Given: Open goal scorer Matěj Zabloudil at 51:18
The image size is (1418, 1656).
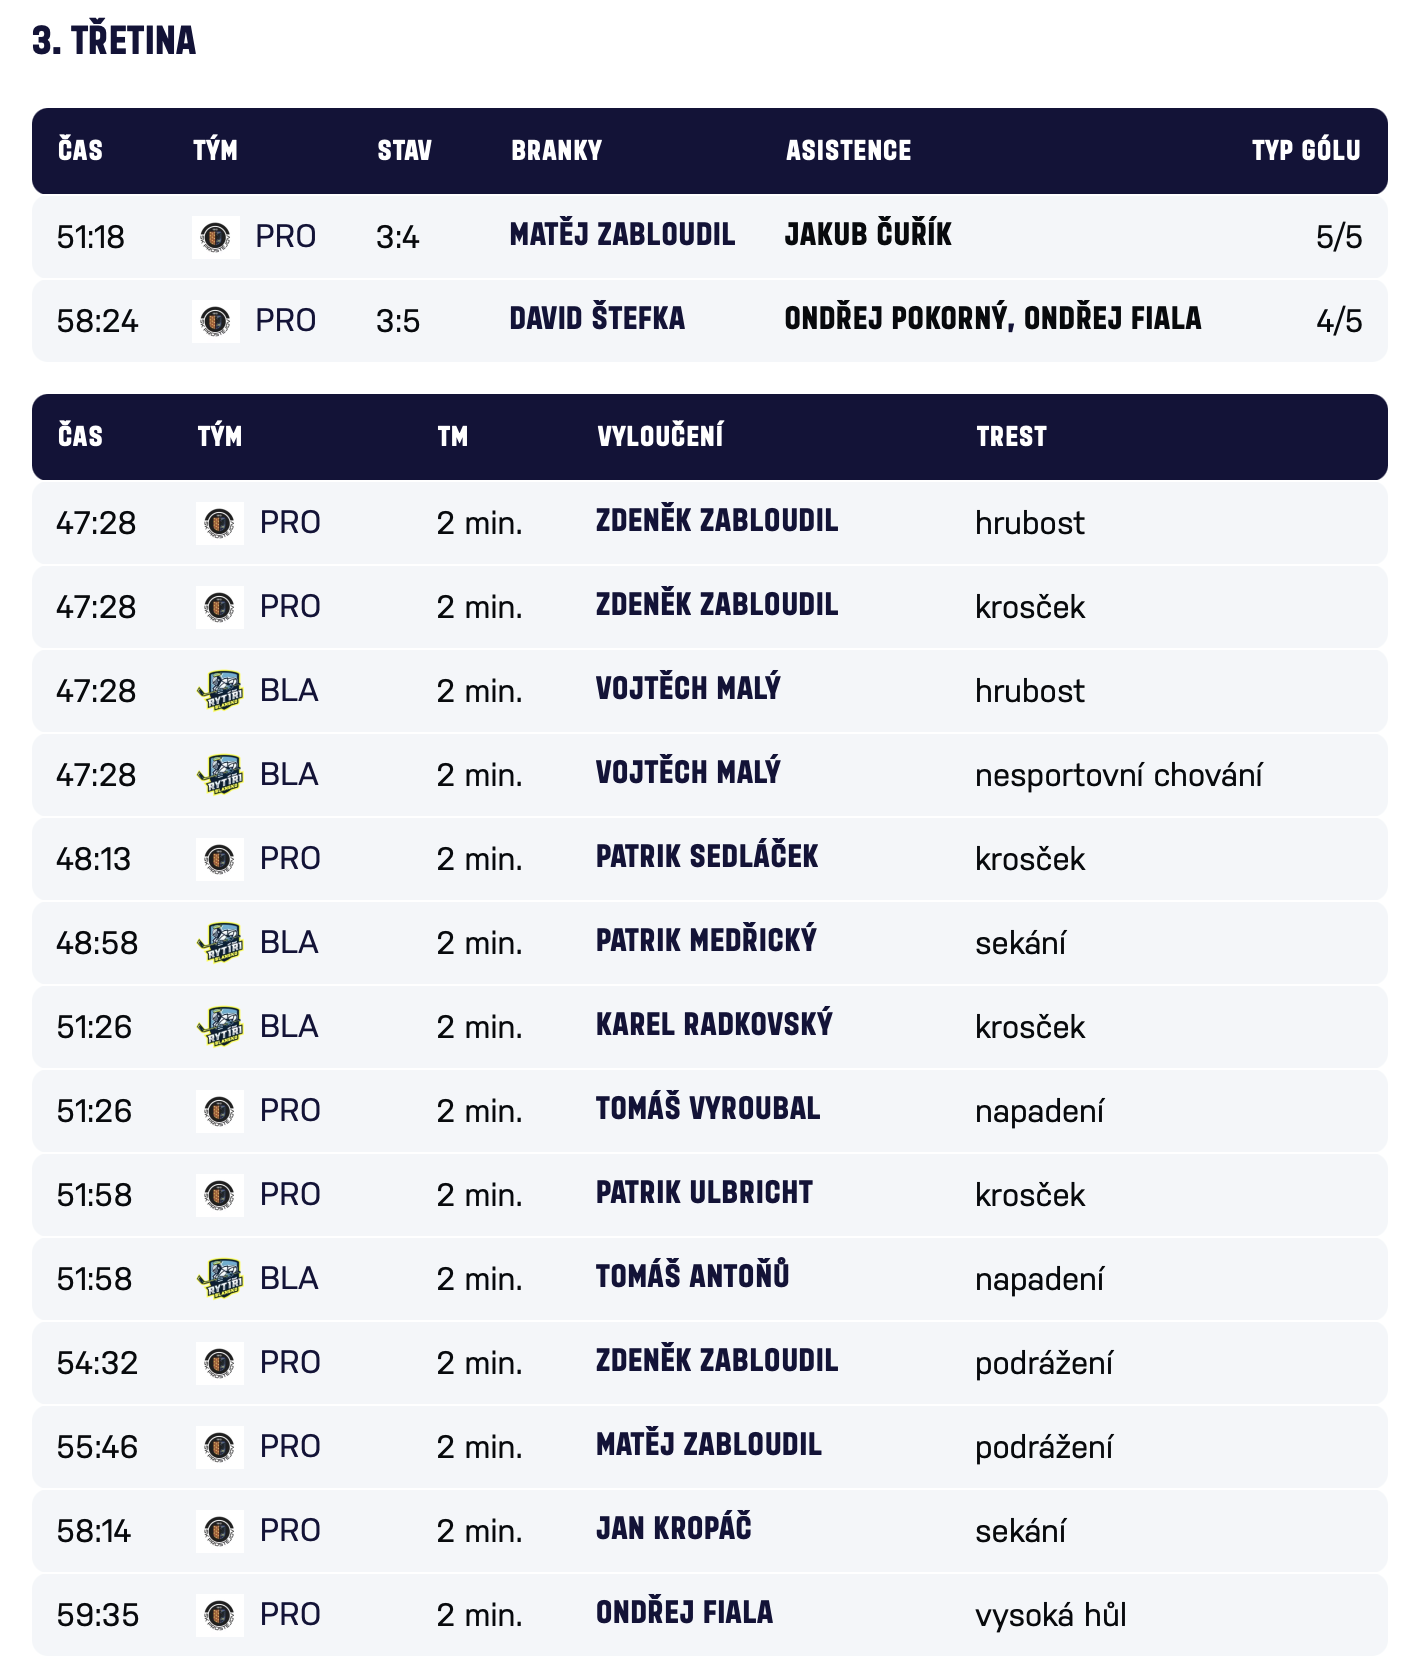Looking at the screenshot, I should 622,235.
